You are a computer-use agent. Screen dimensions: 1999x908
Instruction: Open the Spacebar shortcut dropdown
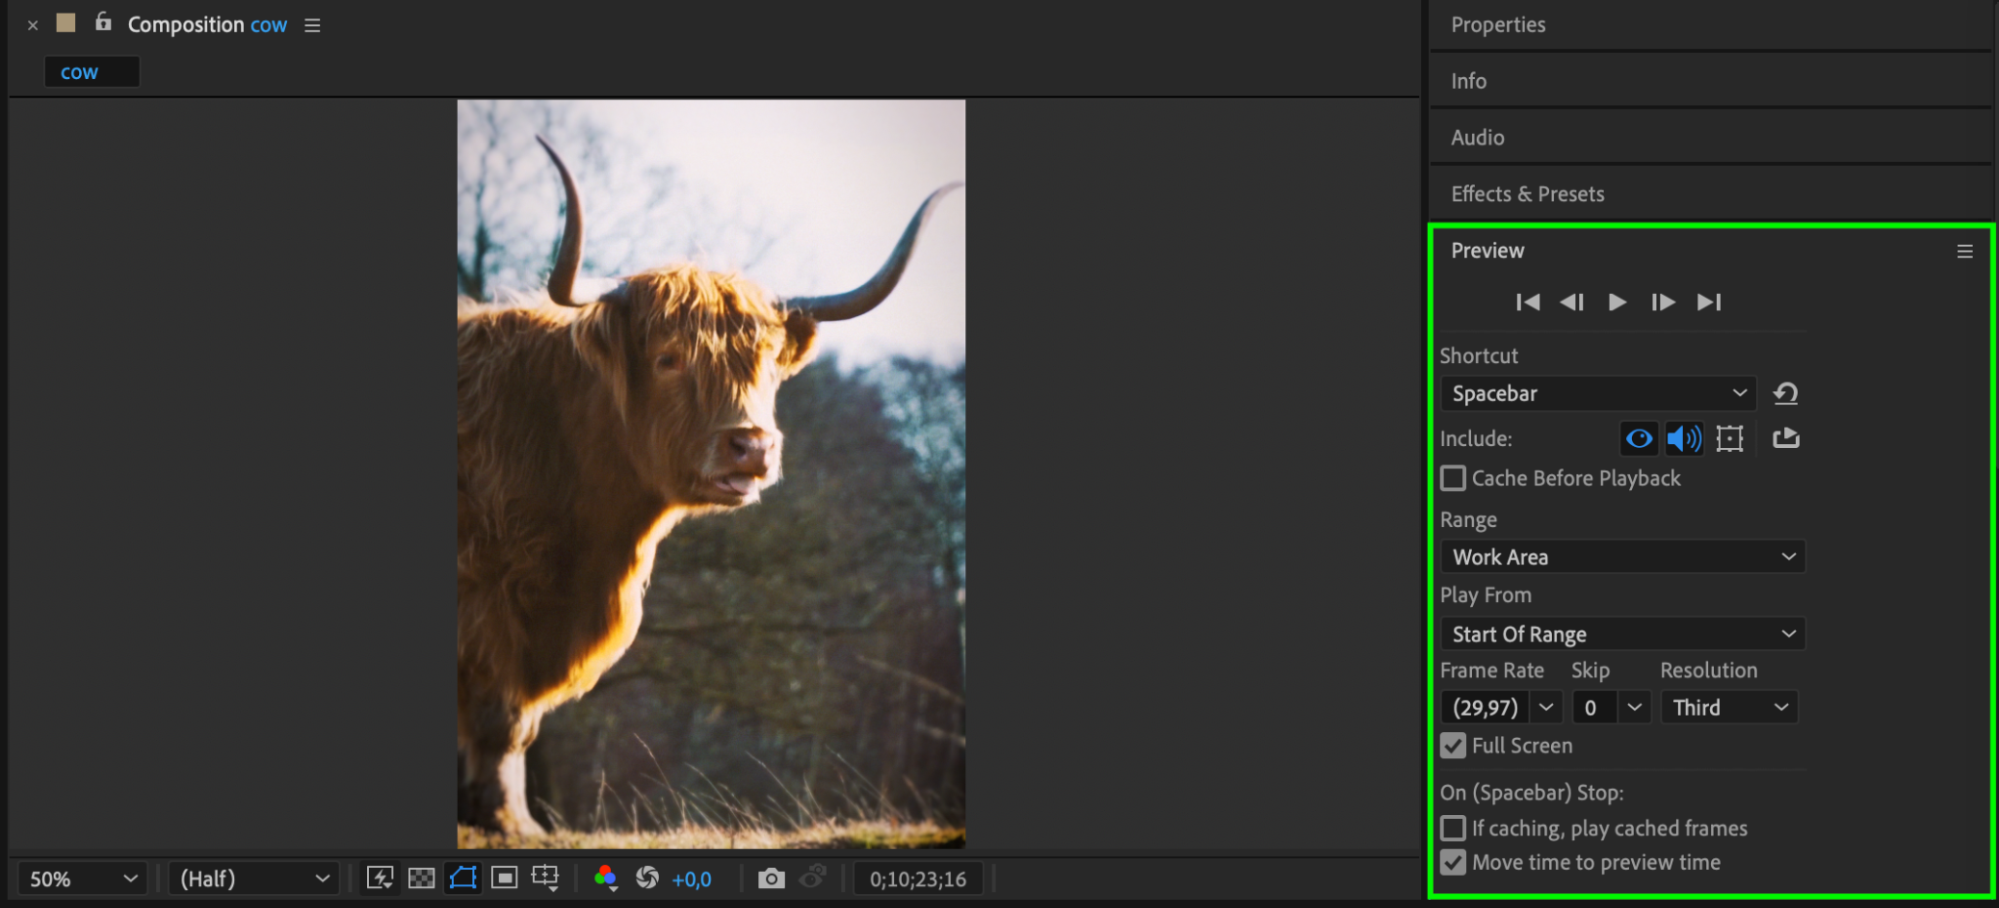click(x=1598, y=393)
